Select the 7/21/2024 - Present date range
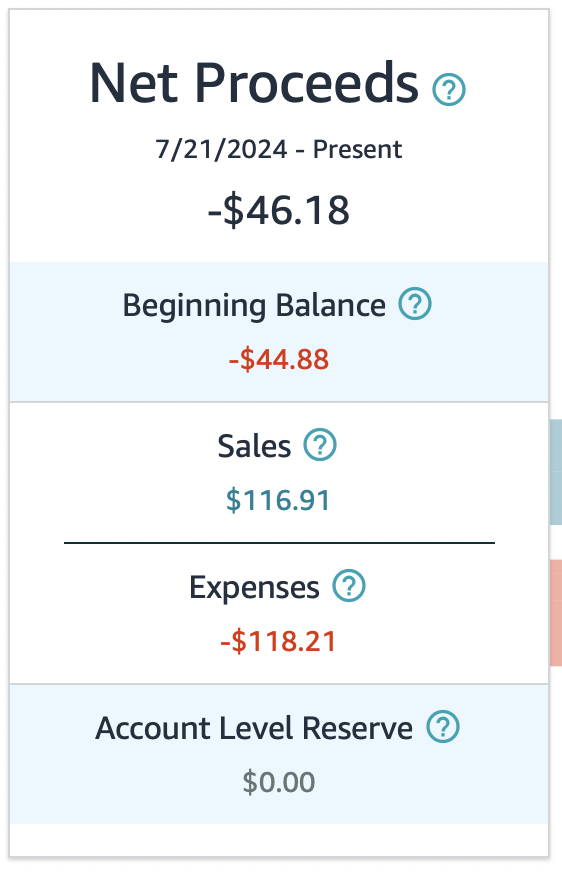 (x=278, y=149)
